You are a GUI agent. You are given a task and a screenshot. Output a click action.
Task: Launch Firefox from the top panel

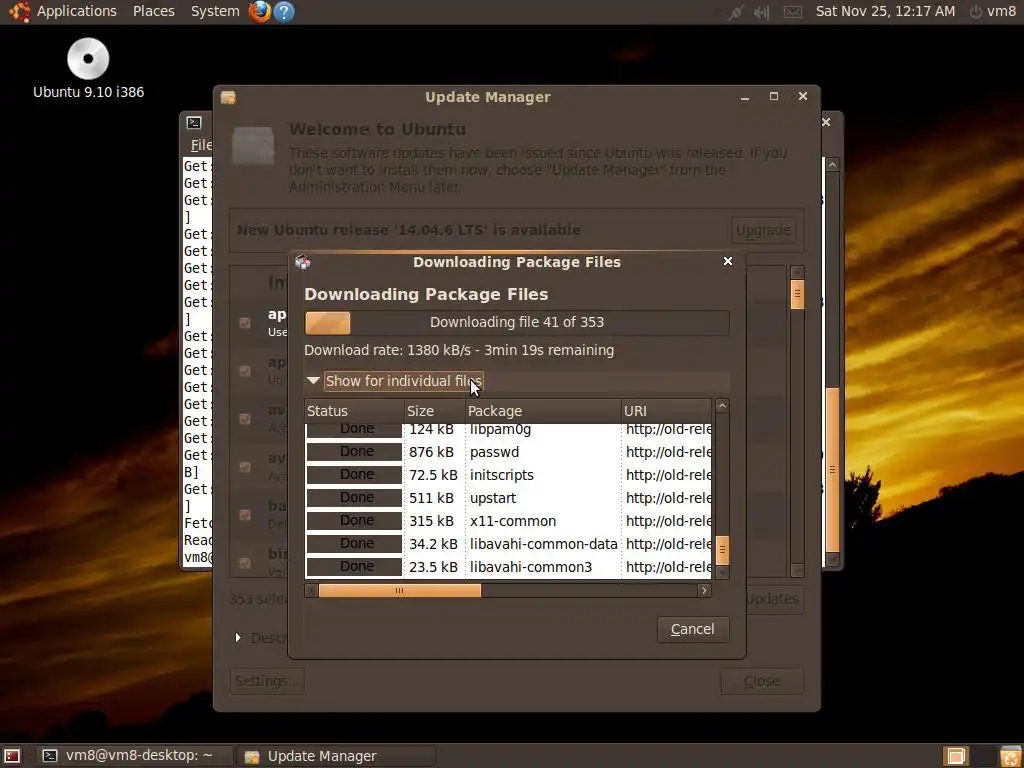(x=260, y=11)
